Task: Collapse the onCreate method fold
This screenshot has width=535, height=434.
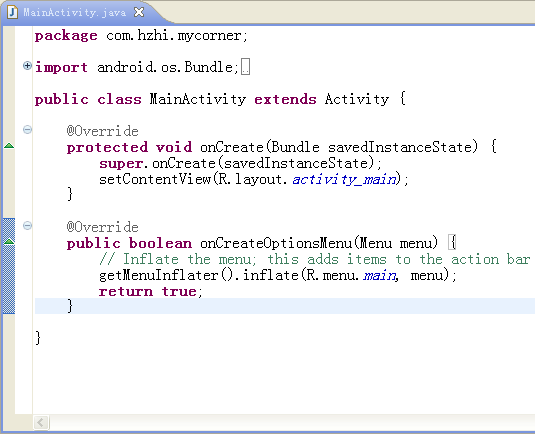Action: pos(27,129)
